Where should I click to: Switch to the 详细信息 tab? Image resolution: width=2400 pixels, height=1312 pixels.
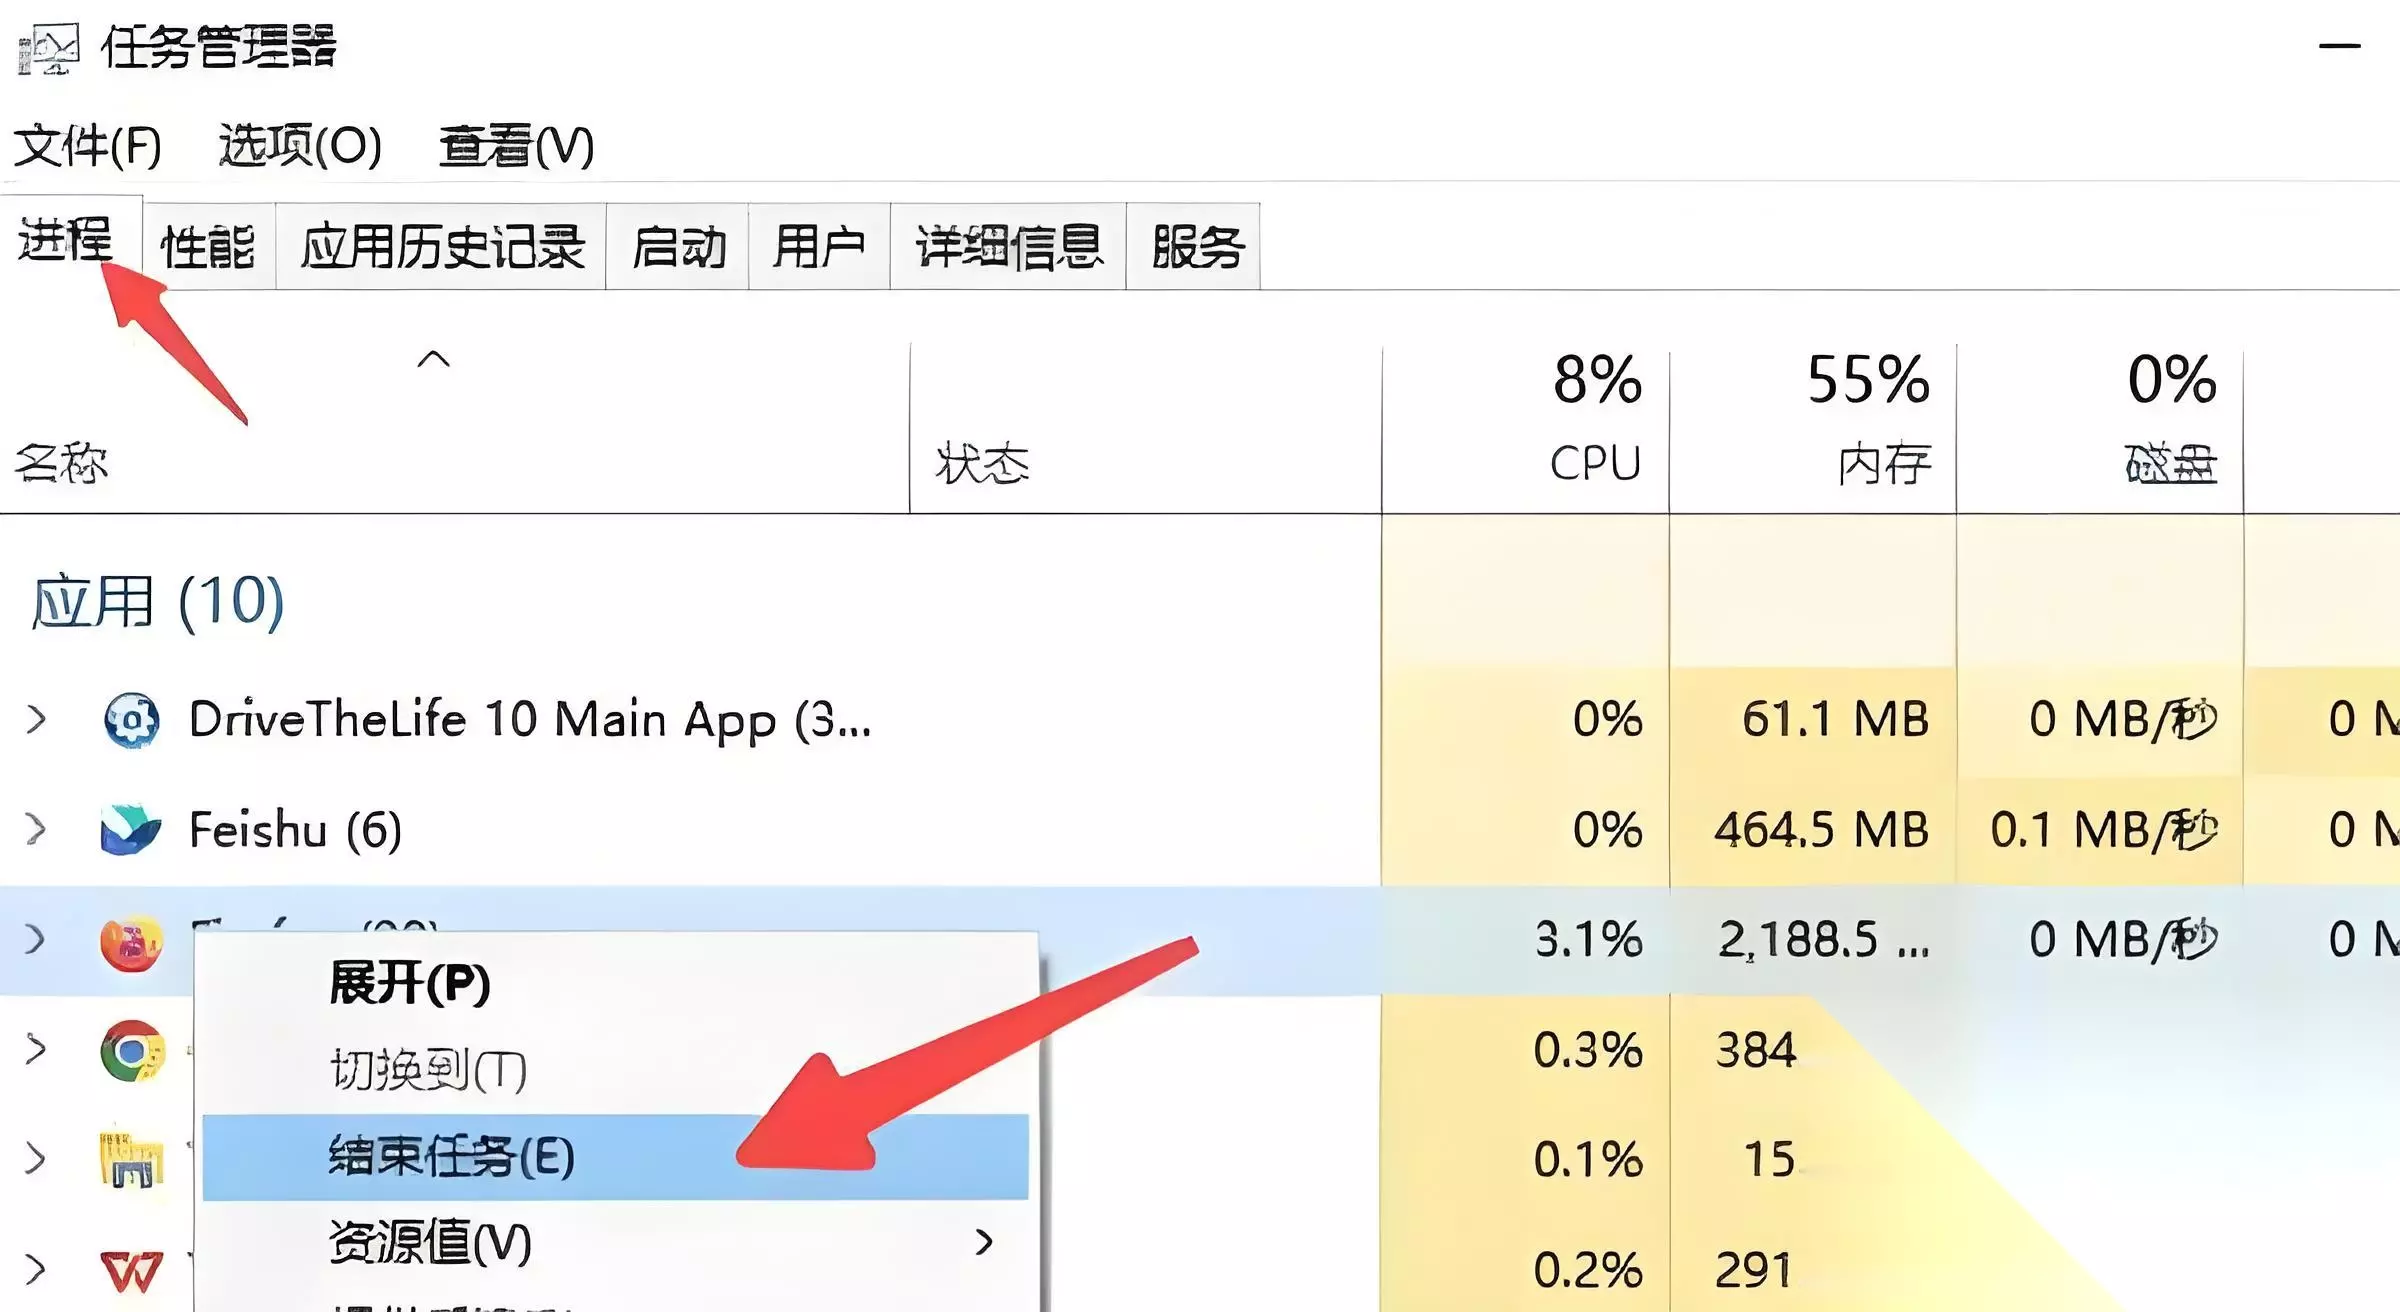[x=1008, y=247]
